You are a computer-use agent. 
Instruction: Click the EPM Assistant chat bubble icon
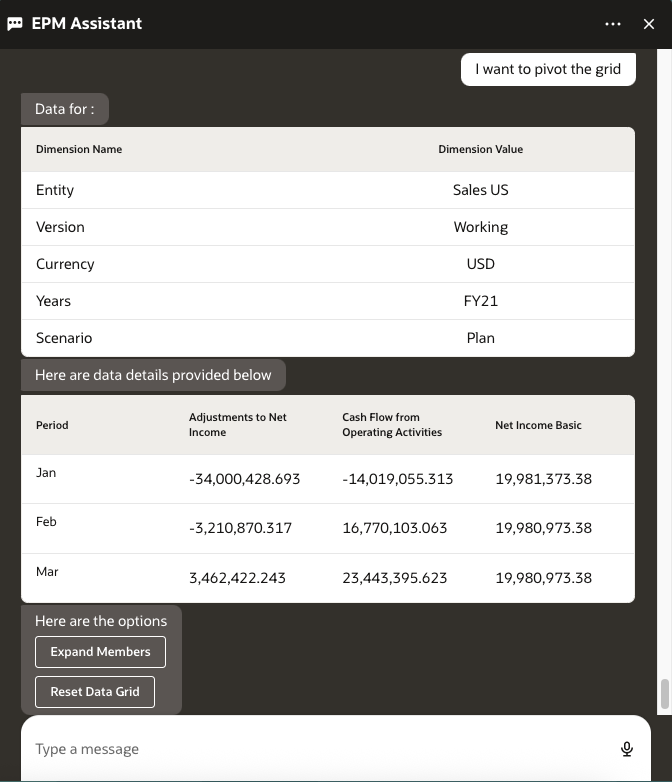[x=15, y=24]
